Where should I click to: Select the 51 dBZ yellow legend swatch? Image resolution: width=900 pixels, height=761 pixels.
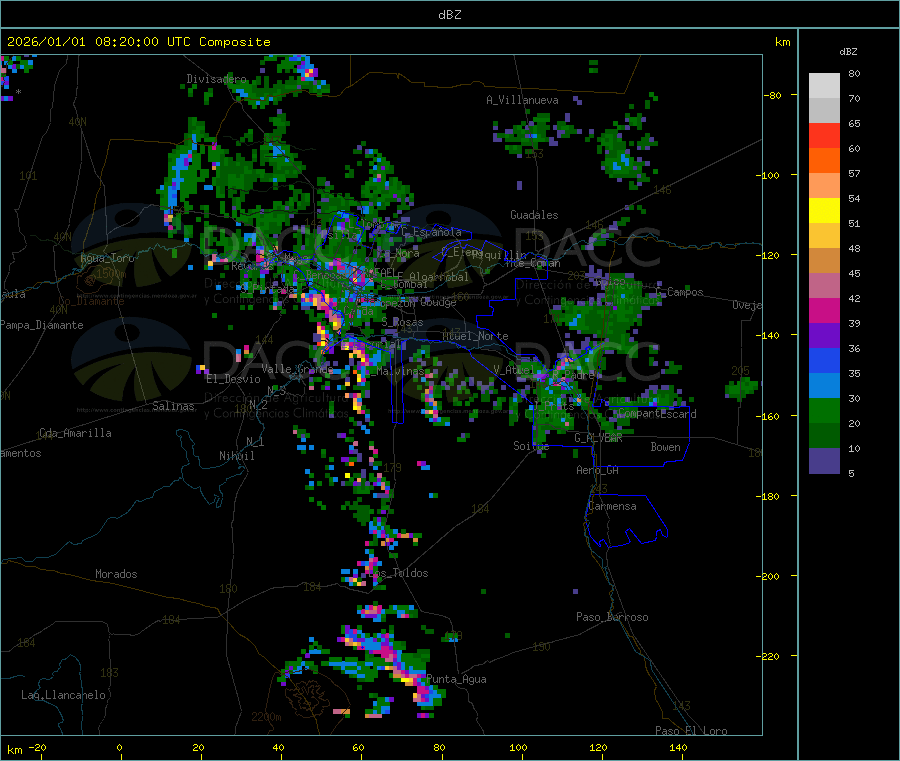pyautogui.click(x=824, y=211)
